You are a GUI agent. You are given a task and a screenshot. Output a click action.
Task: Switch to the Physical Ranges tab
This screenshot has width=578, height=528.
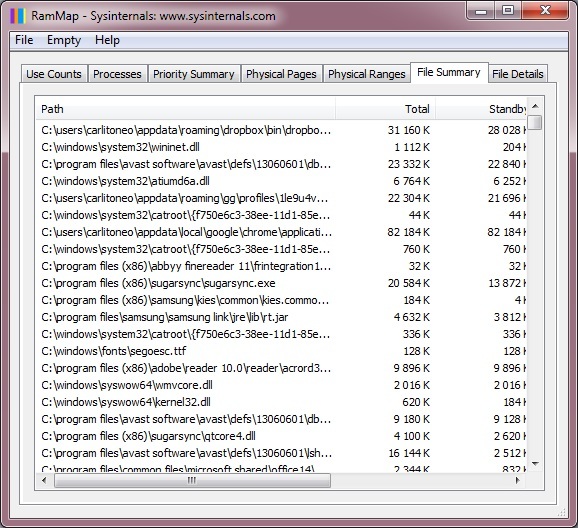point(367,74)
